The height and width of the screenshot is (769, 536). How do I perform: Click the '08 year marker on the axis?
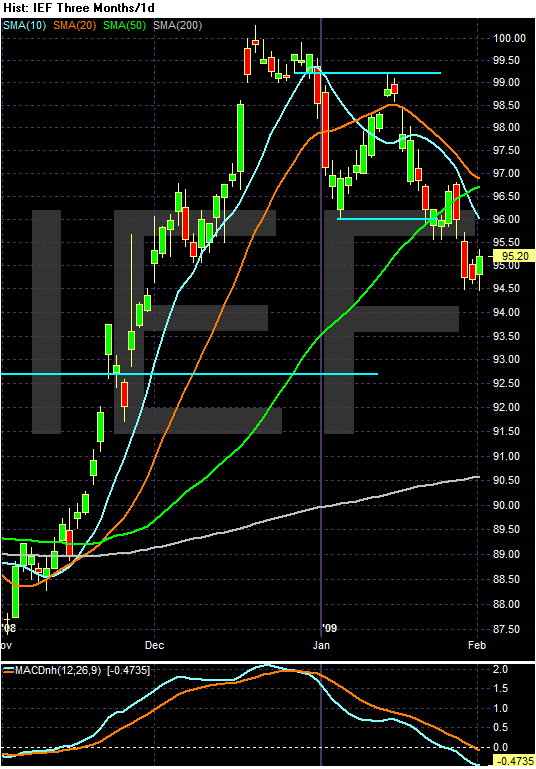point(8,628)
